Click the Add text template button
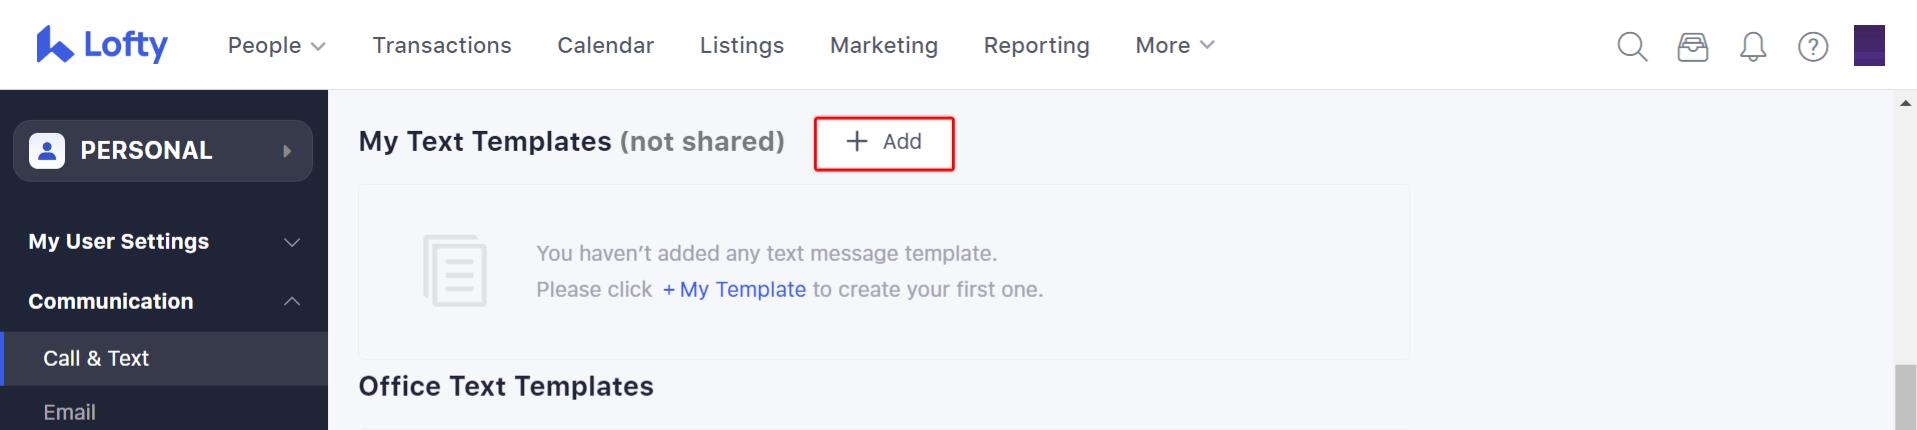1917x430 pixels. pyautogui.click(x=884, y=143)
